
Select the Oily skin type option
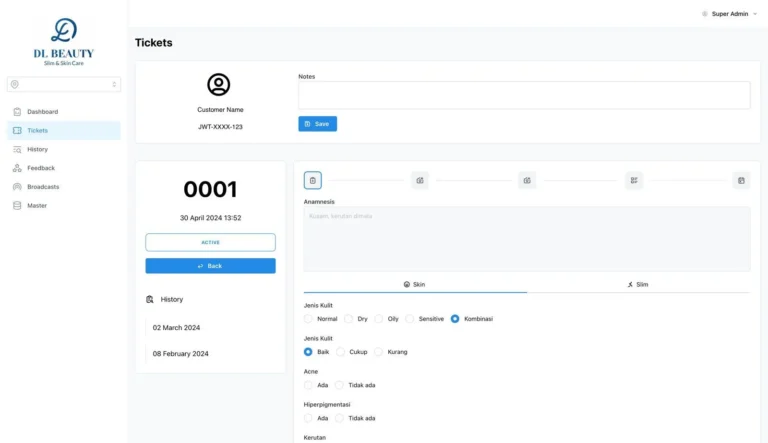click(380, 319)
